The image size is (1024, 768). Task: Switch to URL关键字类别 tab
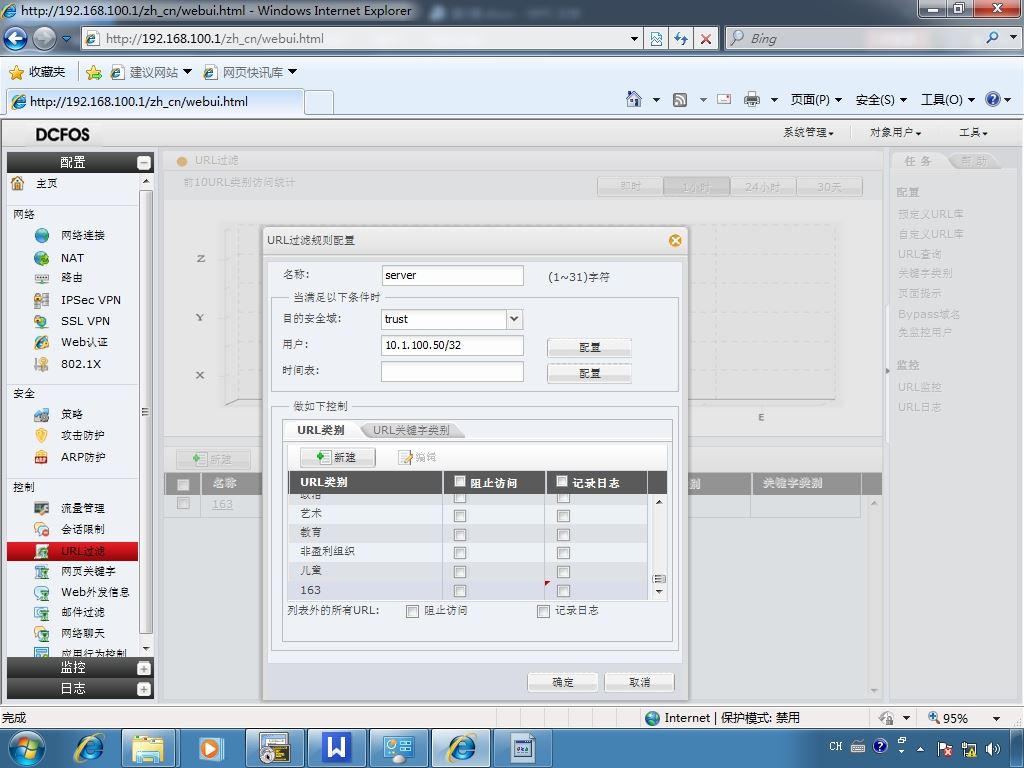[411, 430]
